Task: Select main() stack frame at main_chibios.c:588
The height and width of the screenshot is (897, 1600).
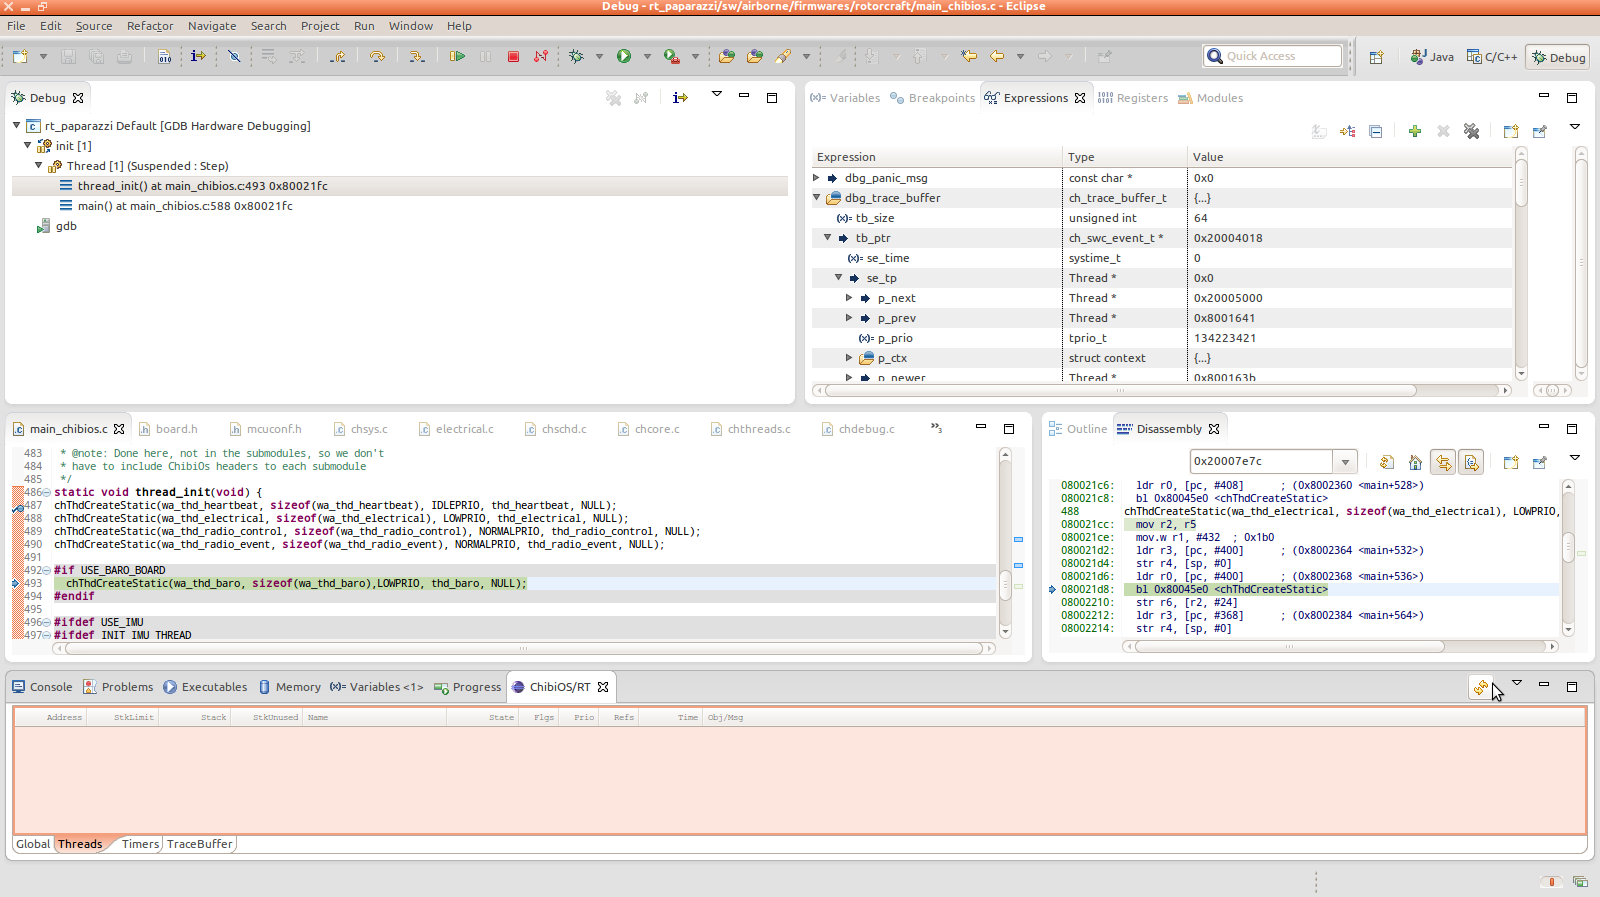Action: coord(185,206)
